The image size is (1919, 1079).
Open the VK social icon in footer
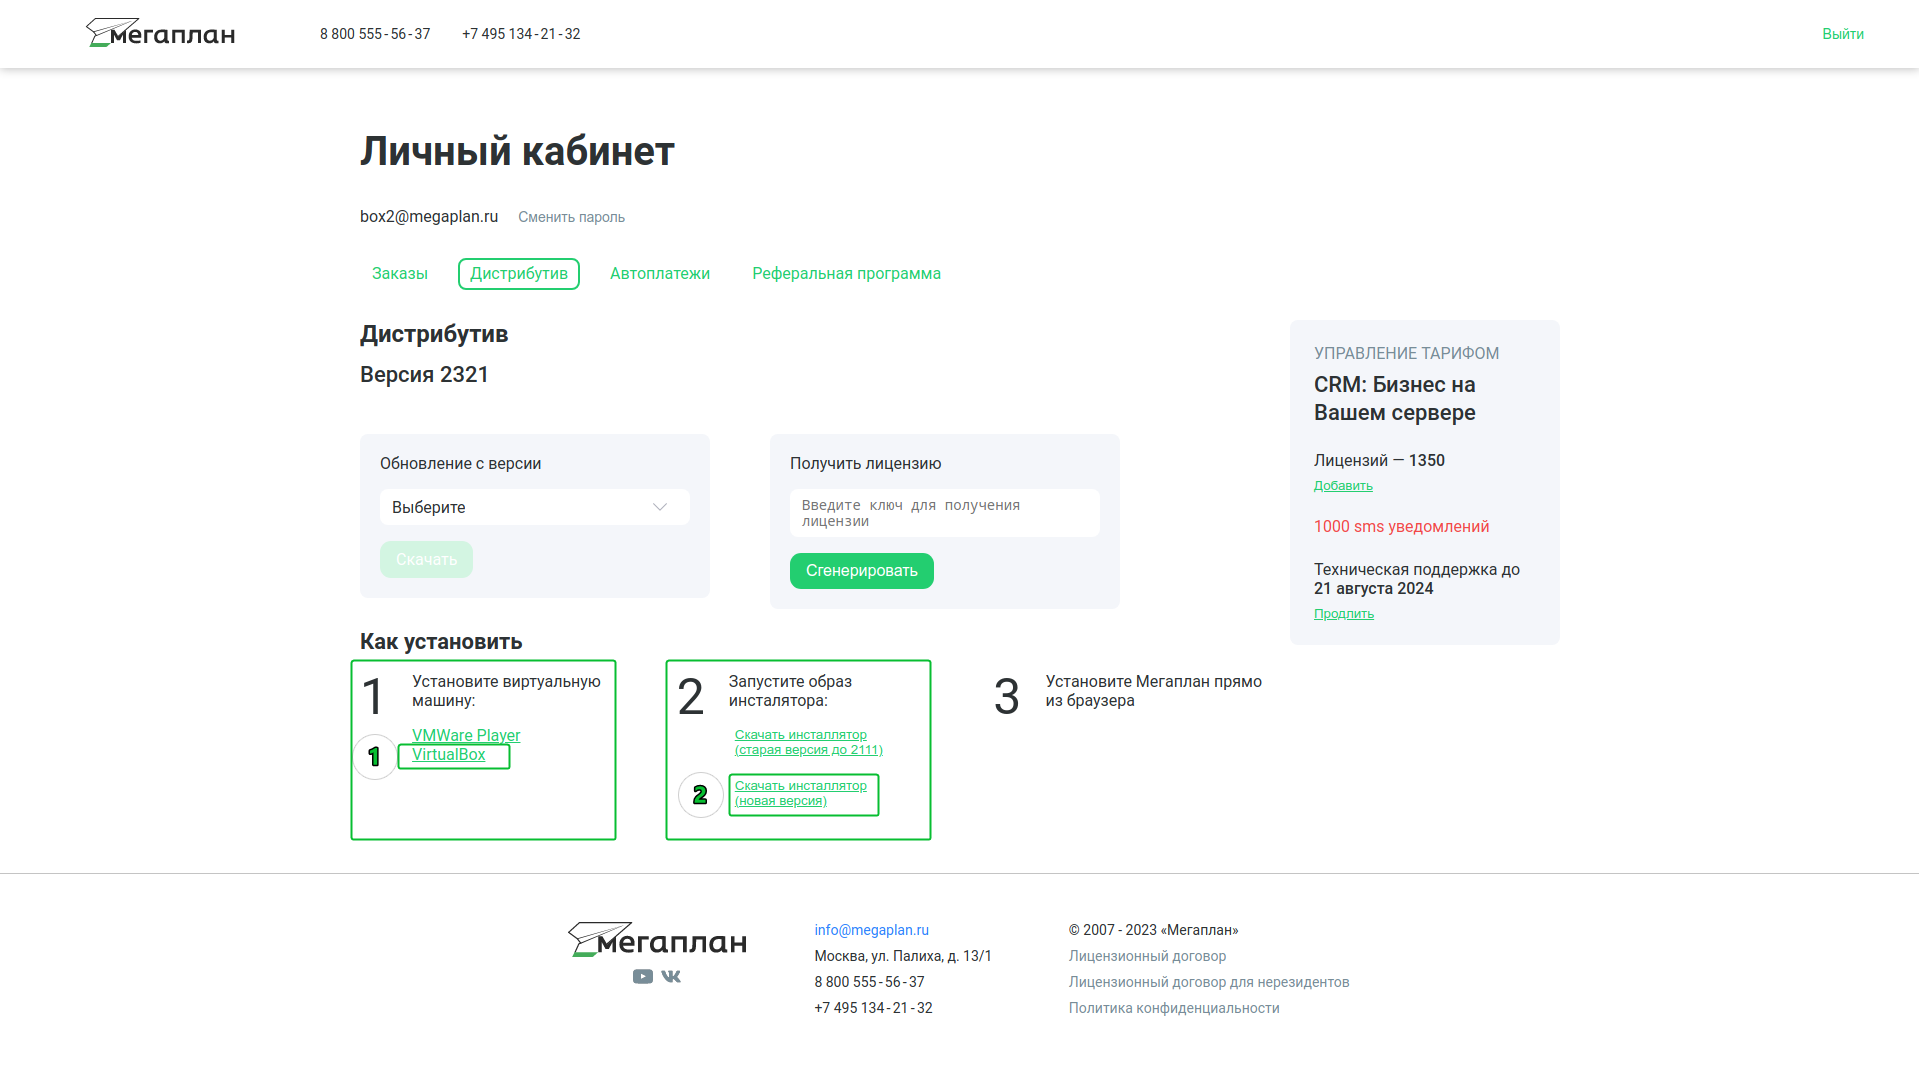[671, 976]
